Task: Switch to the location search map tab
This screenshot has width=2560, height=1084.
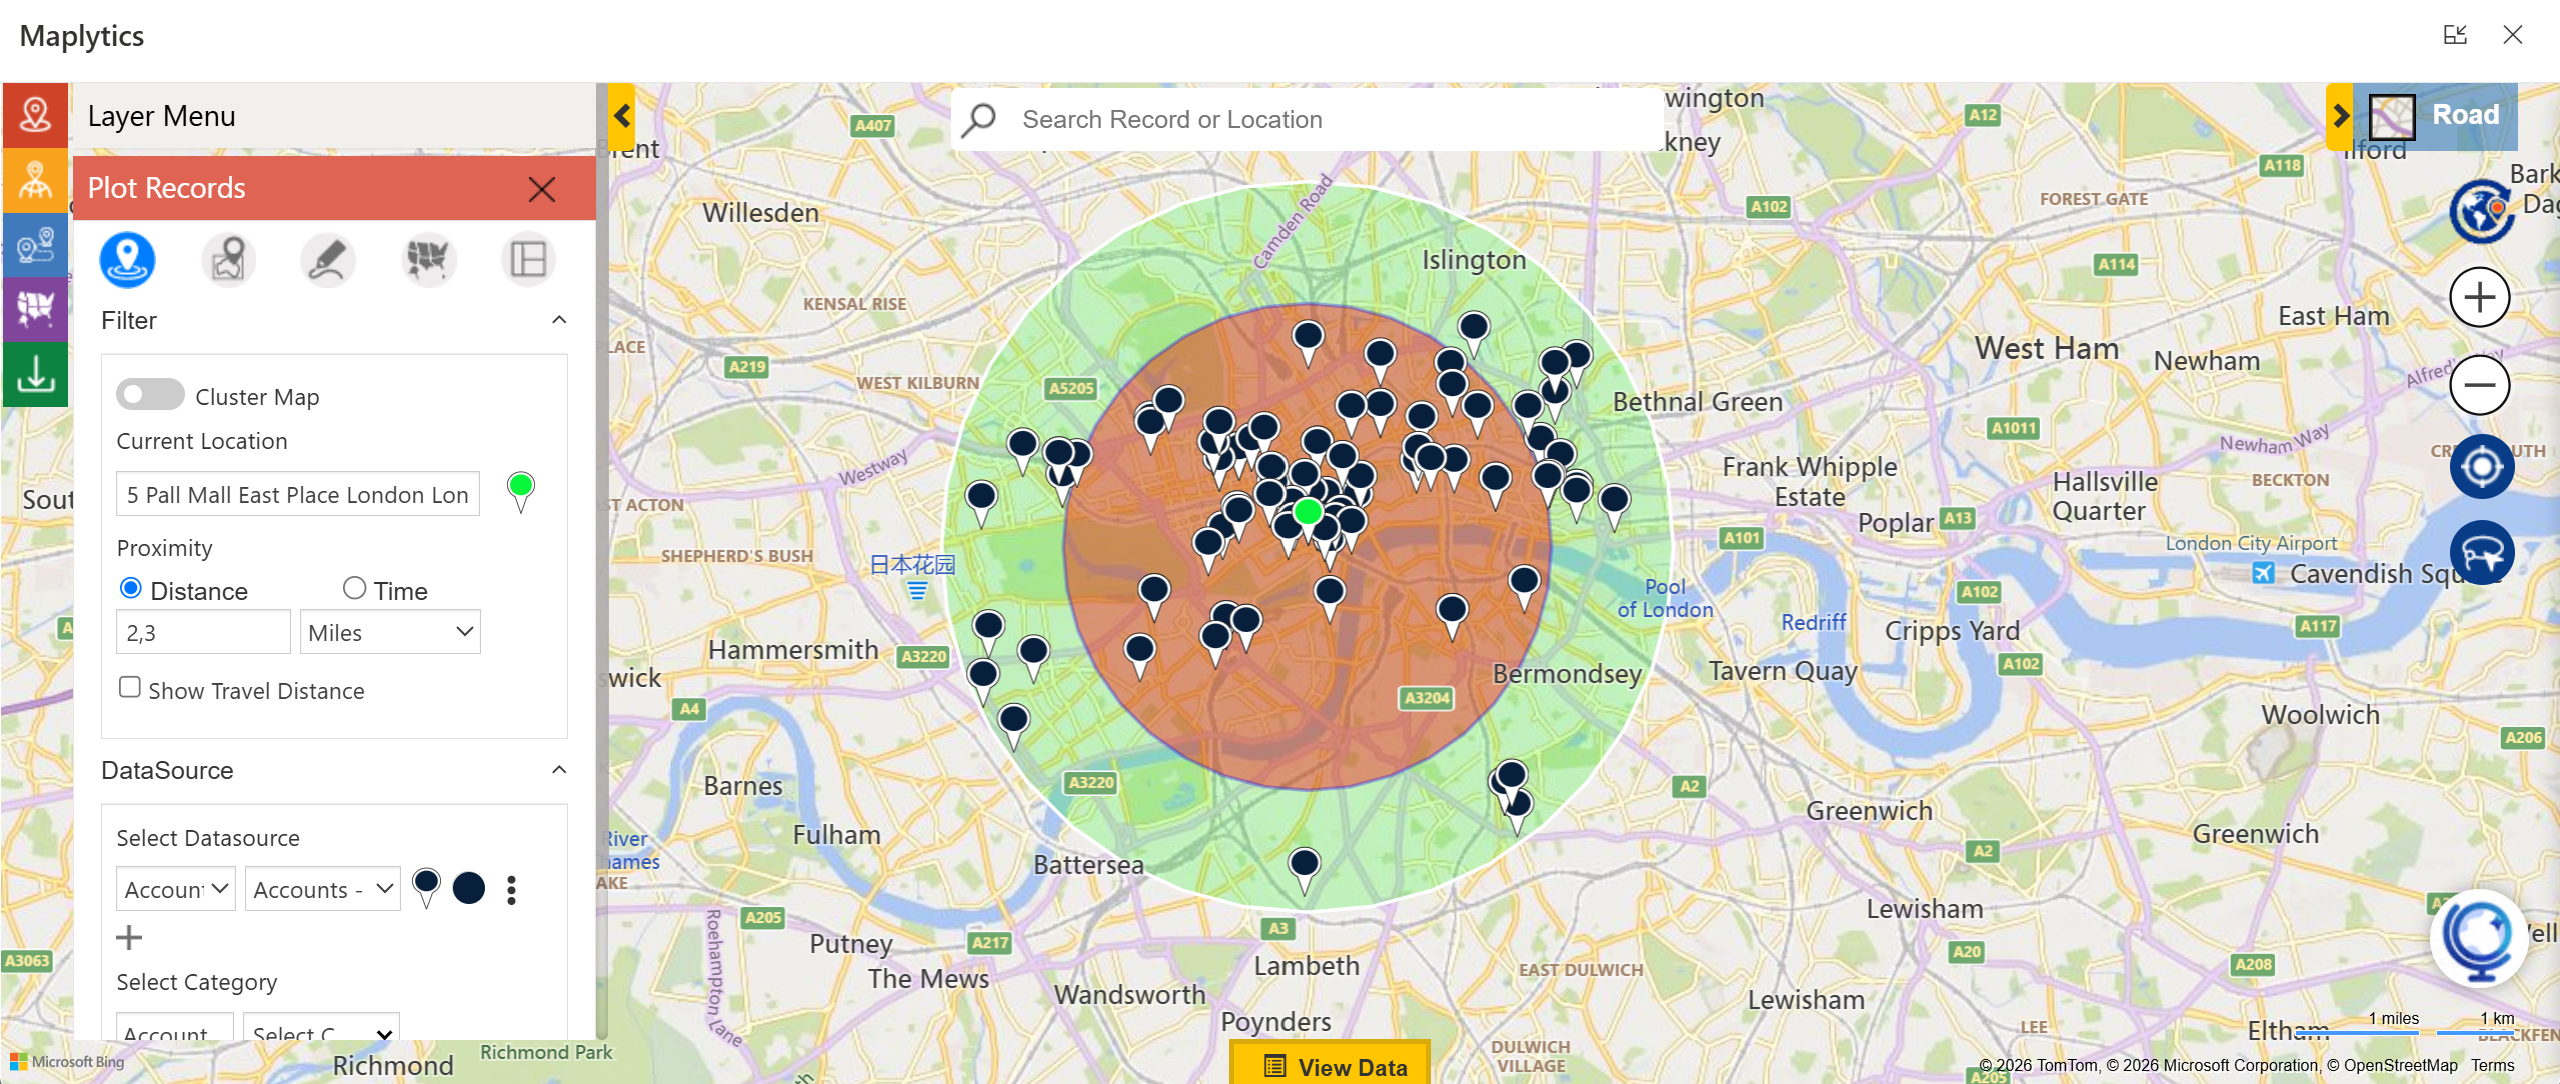Action: point(228,260)
